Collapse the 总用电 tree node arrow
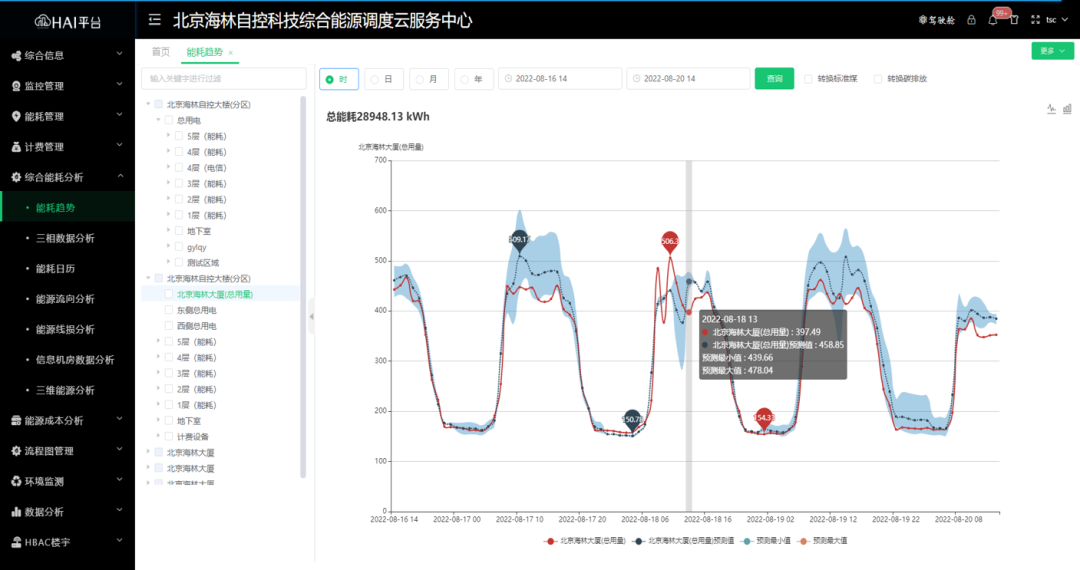Screen dimensions: 1080x570 158,120
